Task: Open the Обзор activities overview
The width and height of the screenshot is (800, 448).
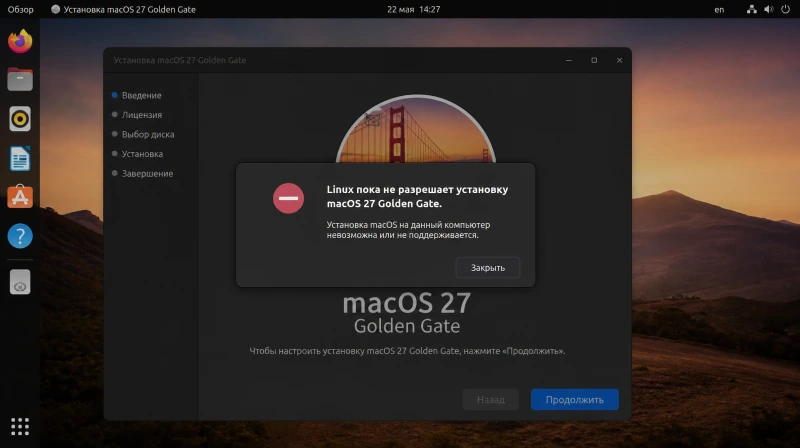Action: pos(20,9)
